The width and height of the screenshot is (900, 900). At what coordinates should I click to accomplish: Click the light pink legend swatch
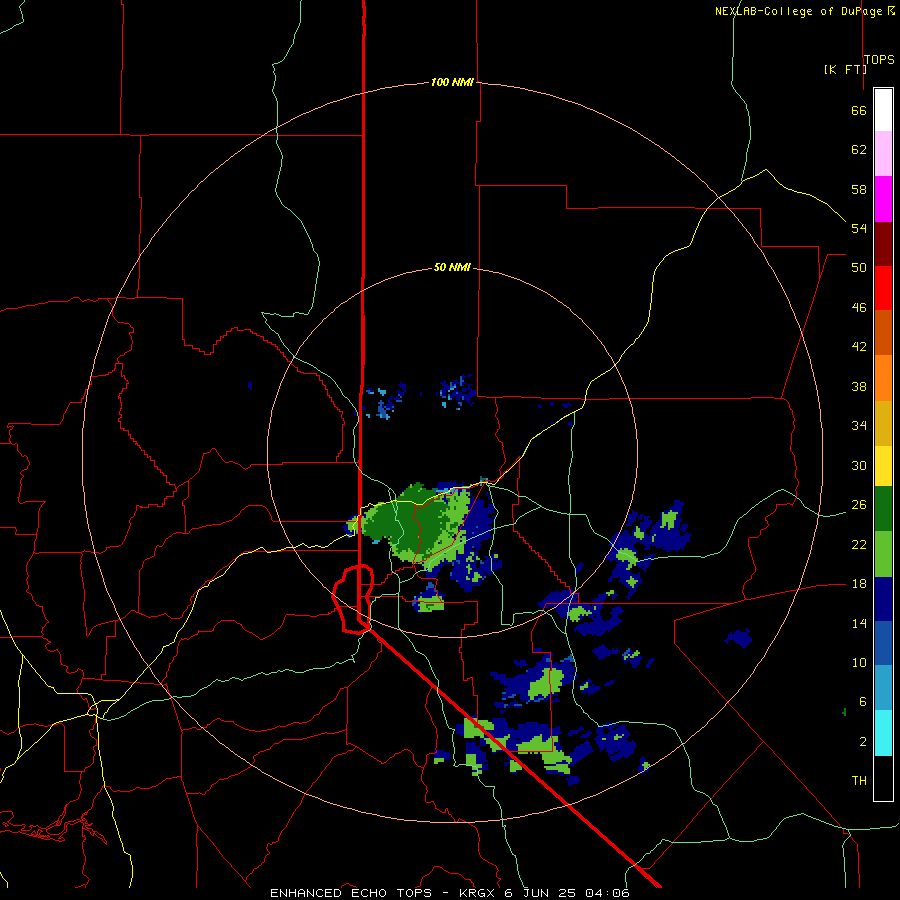point(883,154)
